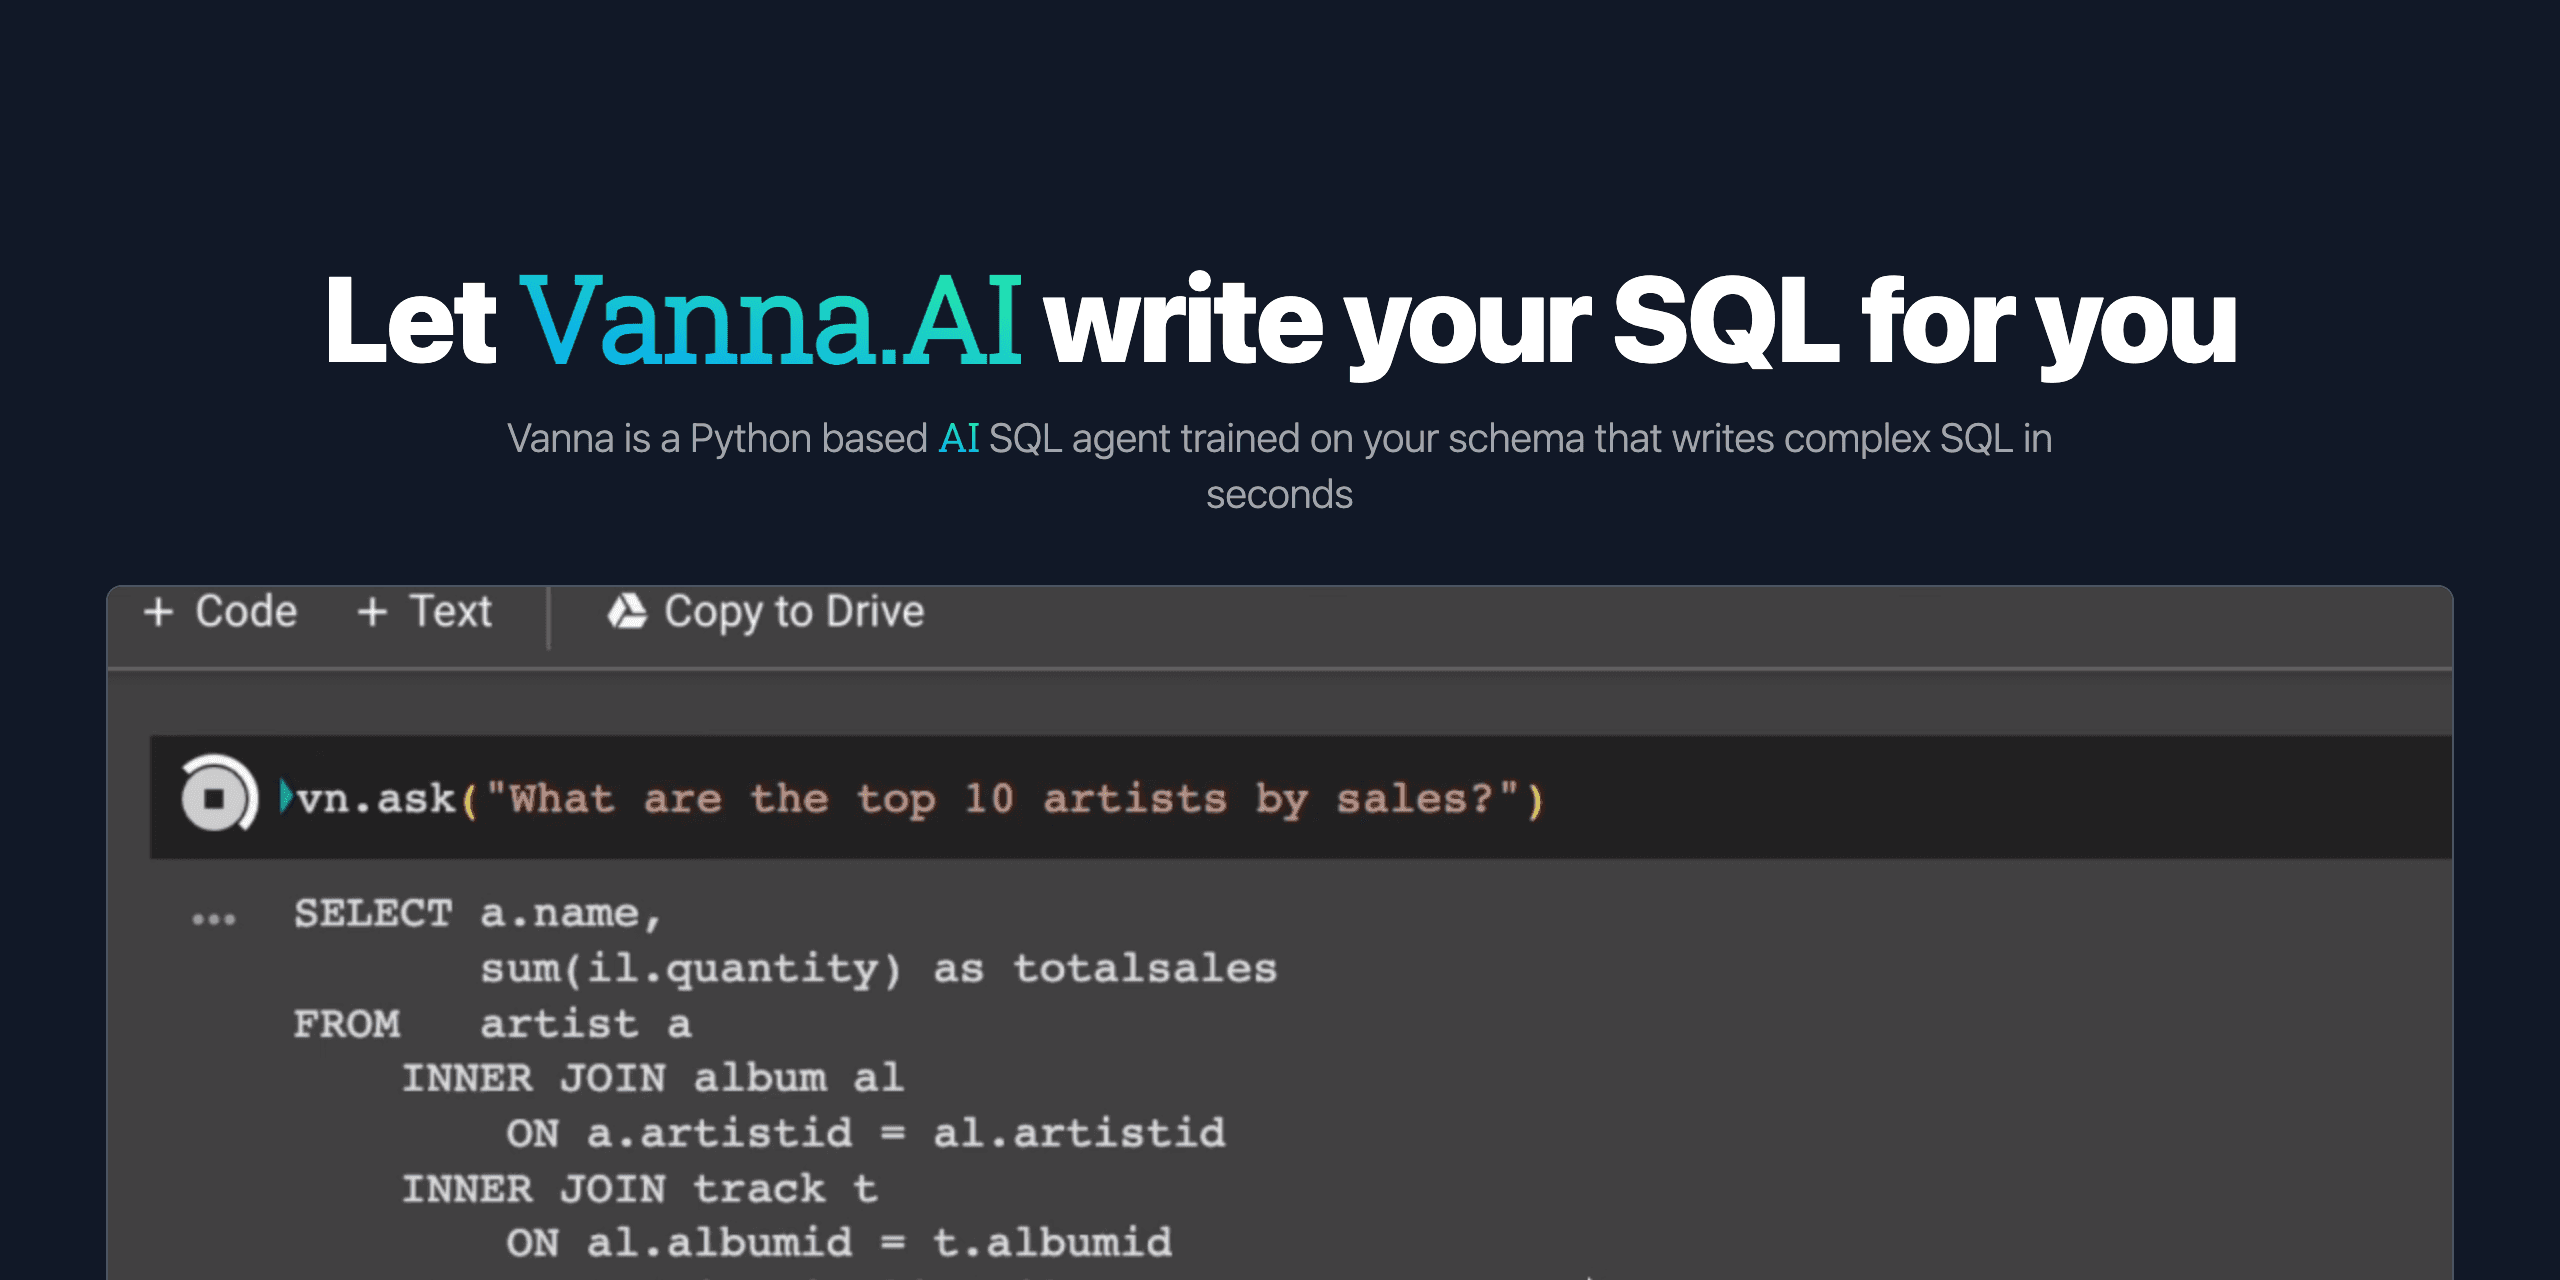This screenshot has width=2560, height=1280.
Task: Add a cell via the Text label
Action: point(451,611)
